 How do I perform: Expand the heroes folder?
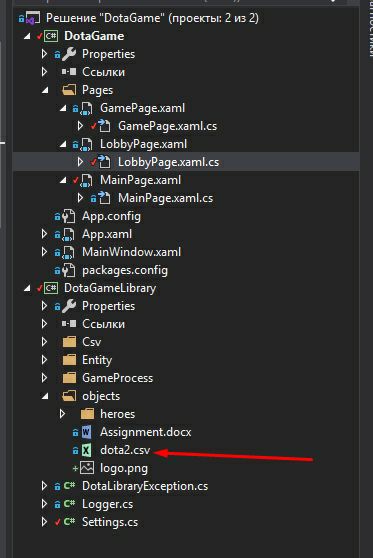pyautogui.click(x=62, y=414)
